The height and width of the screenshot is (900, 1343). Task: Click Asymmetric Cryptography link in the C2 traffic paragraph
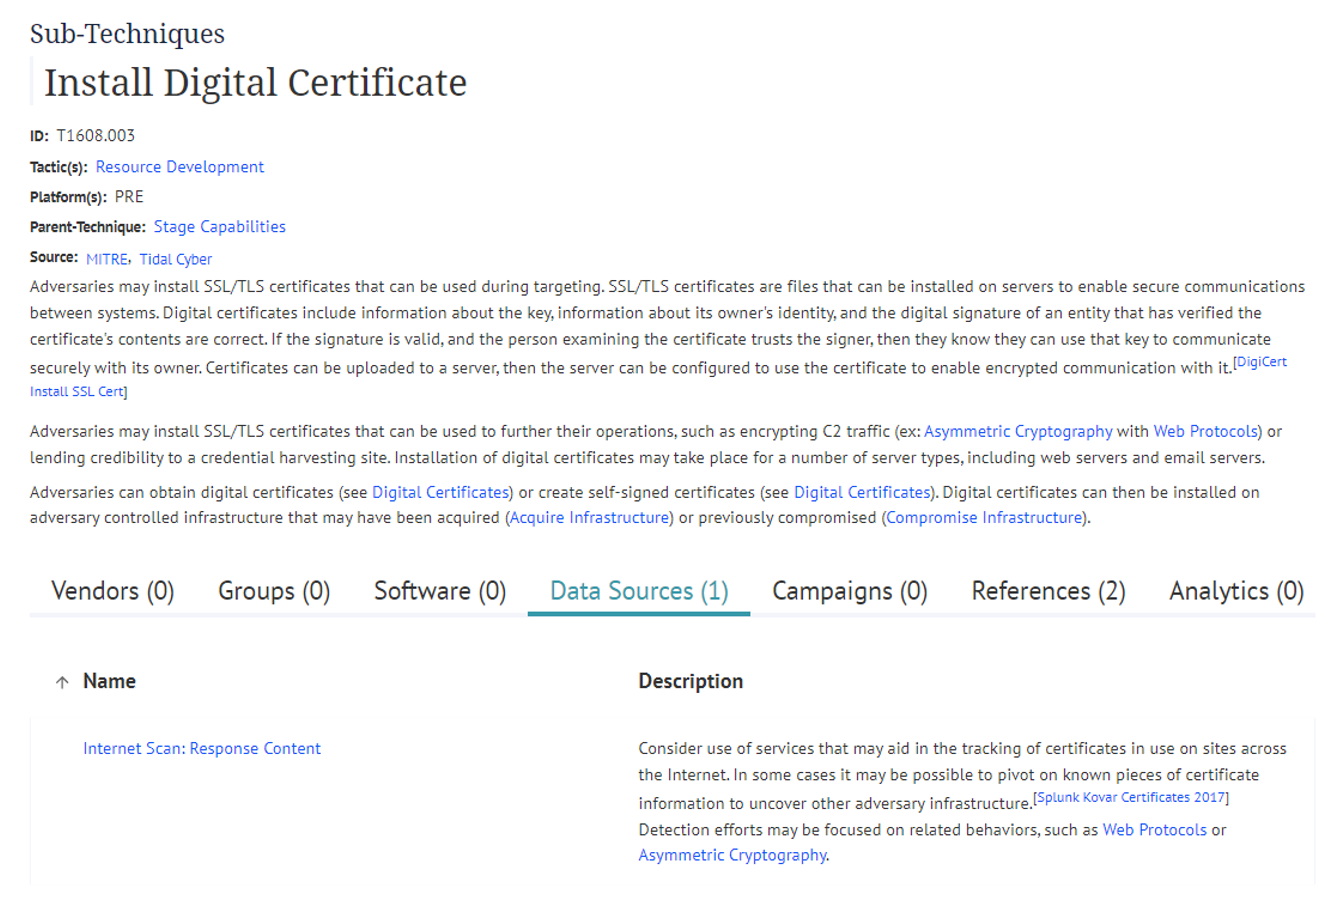[1018, 431]
